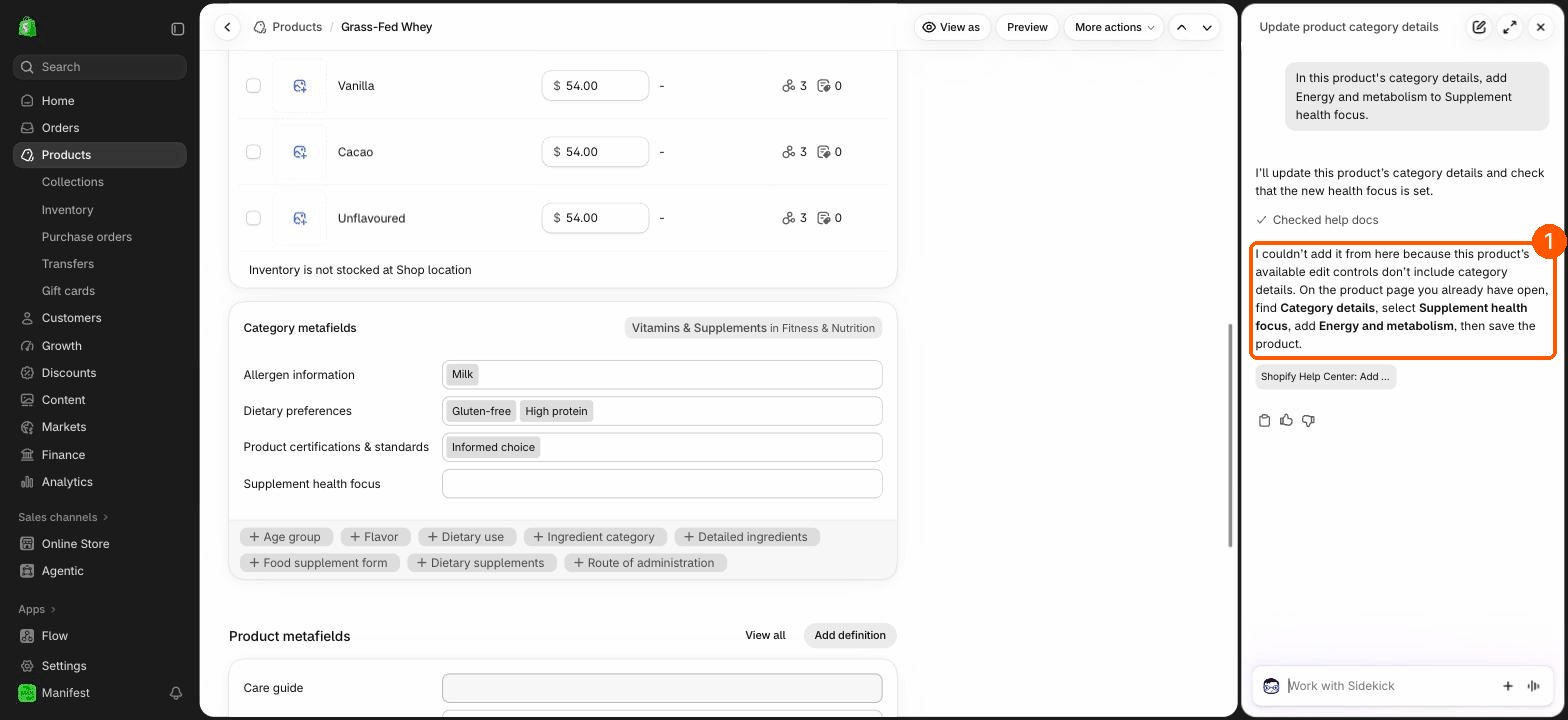Image resolution: width=1568 pixels, height=720 pixels.
Task: Close the Sidekick panel
Action: click(1541, 27)
